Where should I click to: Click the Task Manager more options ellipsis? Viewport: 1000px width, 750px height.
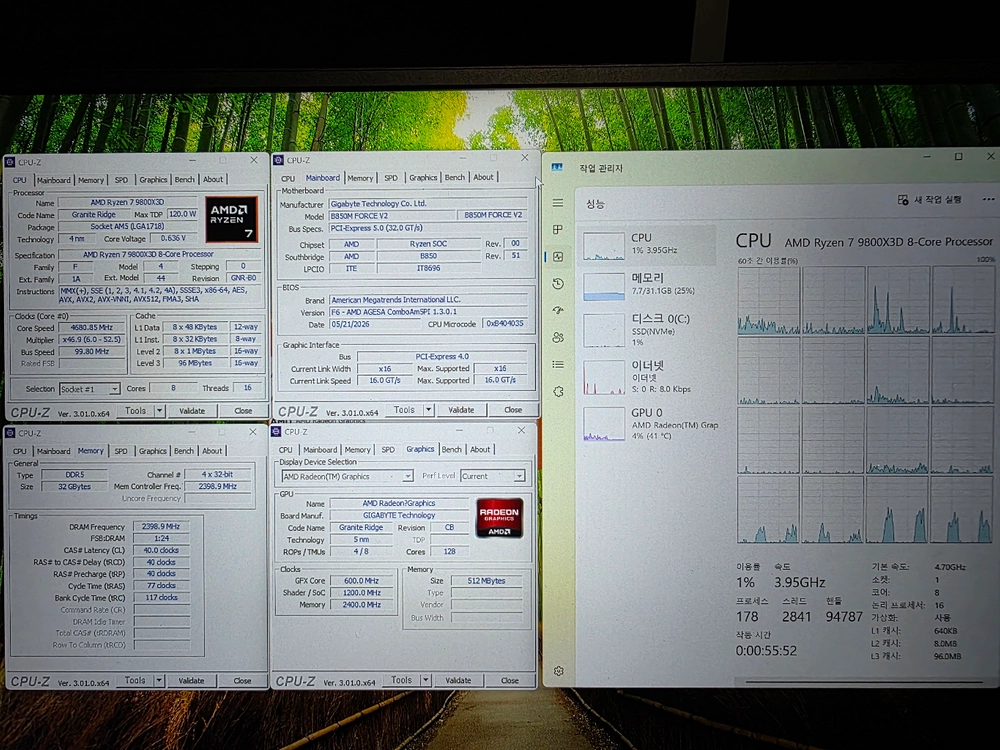(x=989, y=200)
